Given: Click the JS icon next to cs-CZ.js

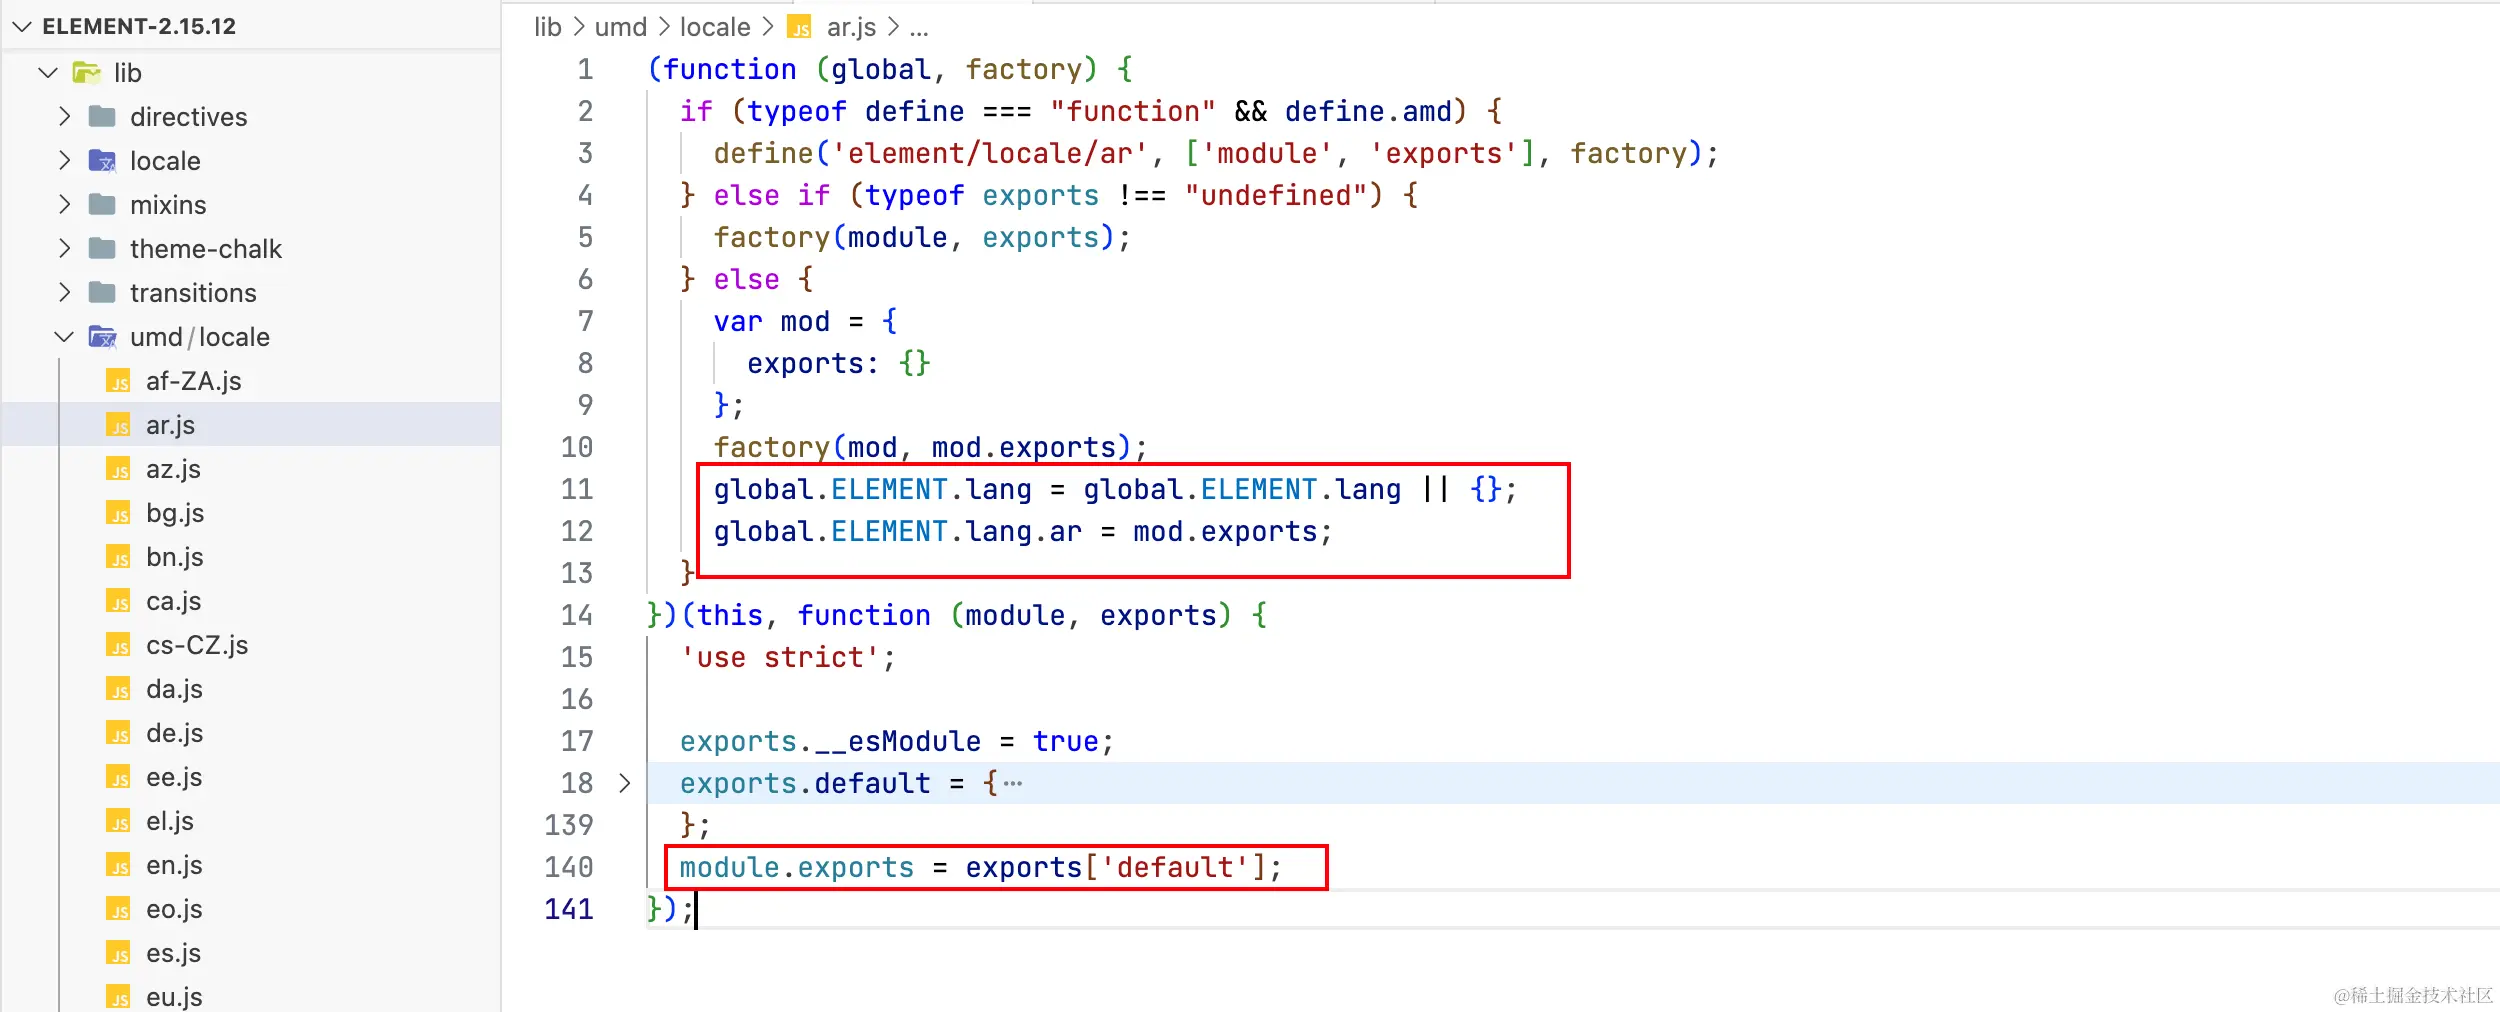Looking at the screenshot, I should (x=118, y=645).
